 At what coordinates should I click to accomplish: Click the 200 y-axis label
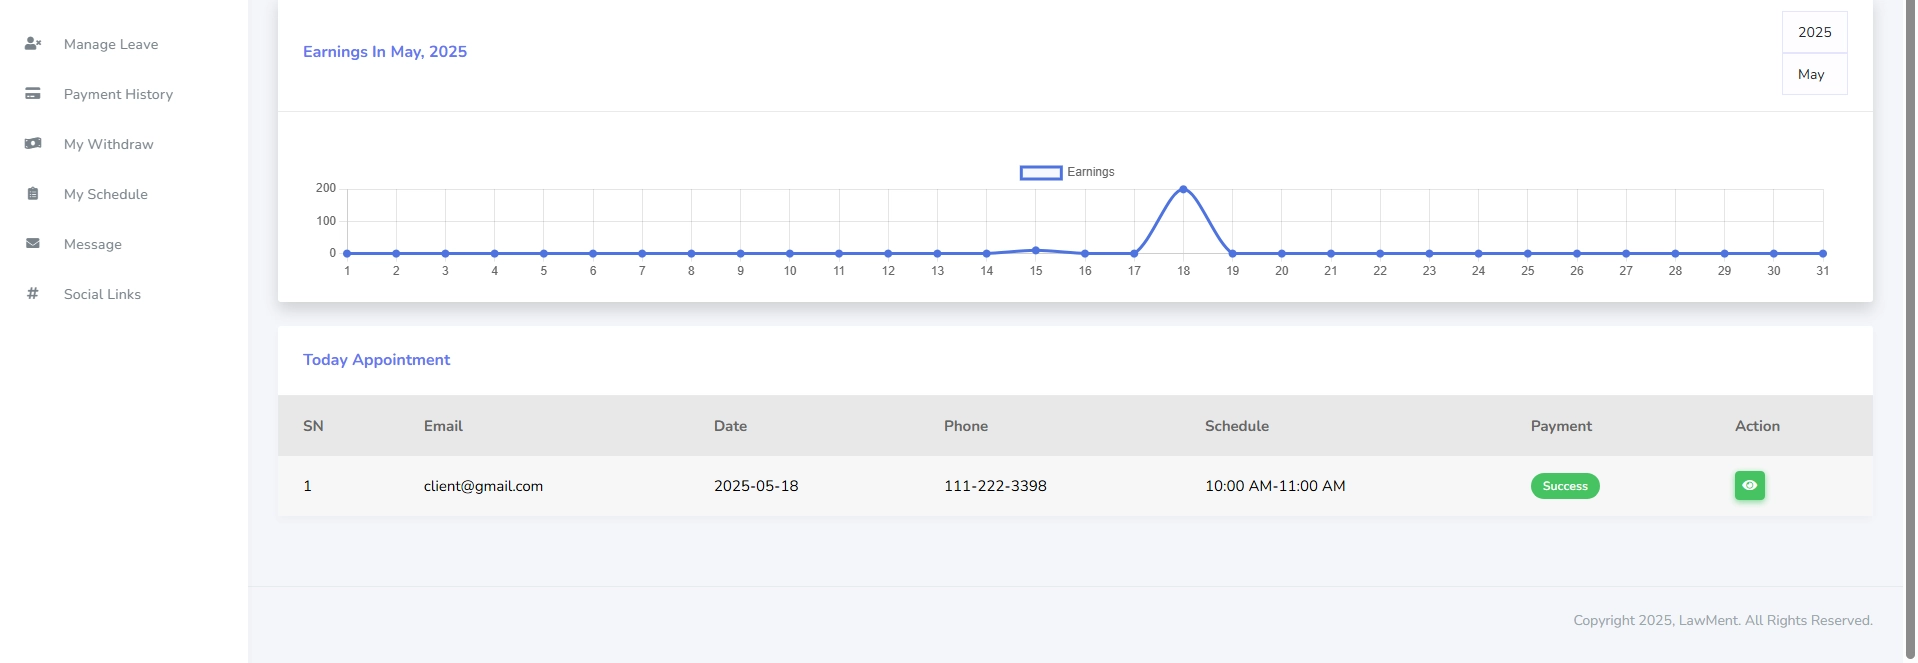pyautogui.click(x=326, y=188)
